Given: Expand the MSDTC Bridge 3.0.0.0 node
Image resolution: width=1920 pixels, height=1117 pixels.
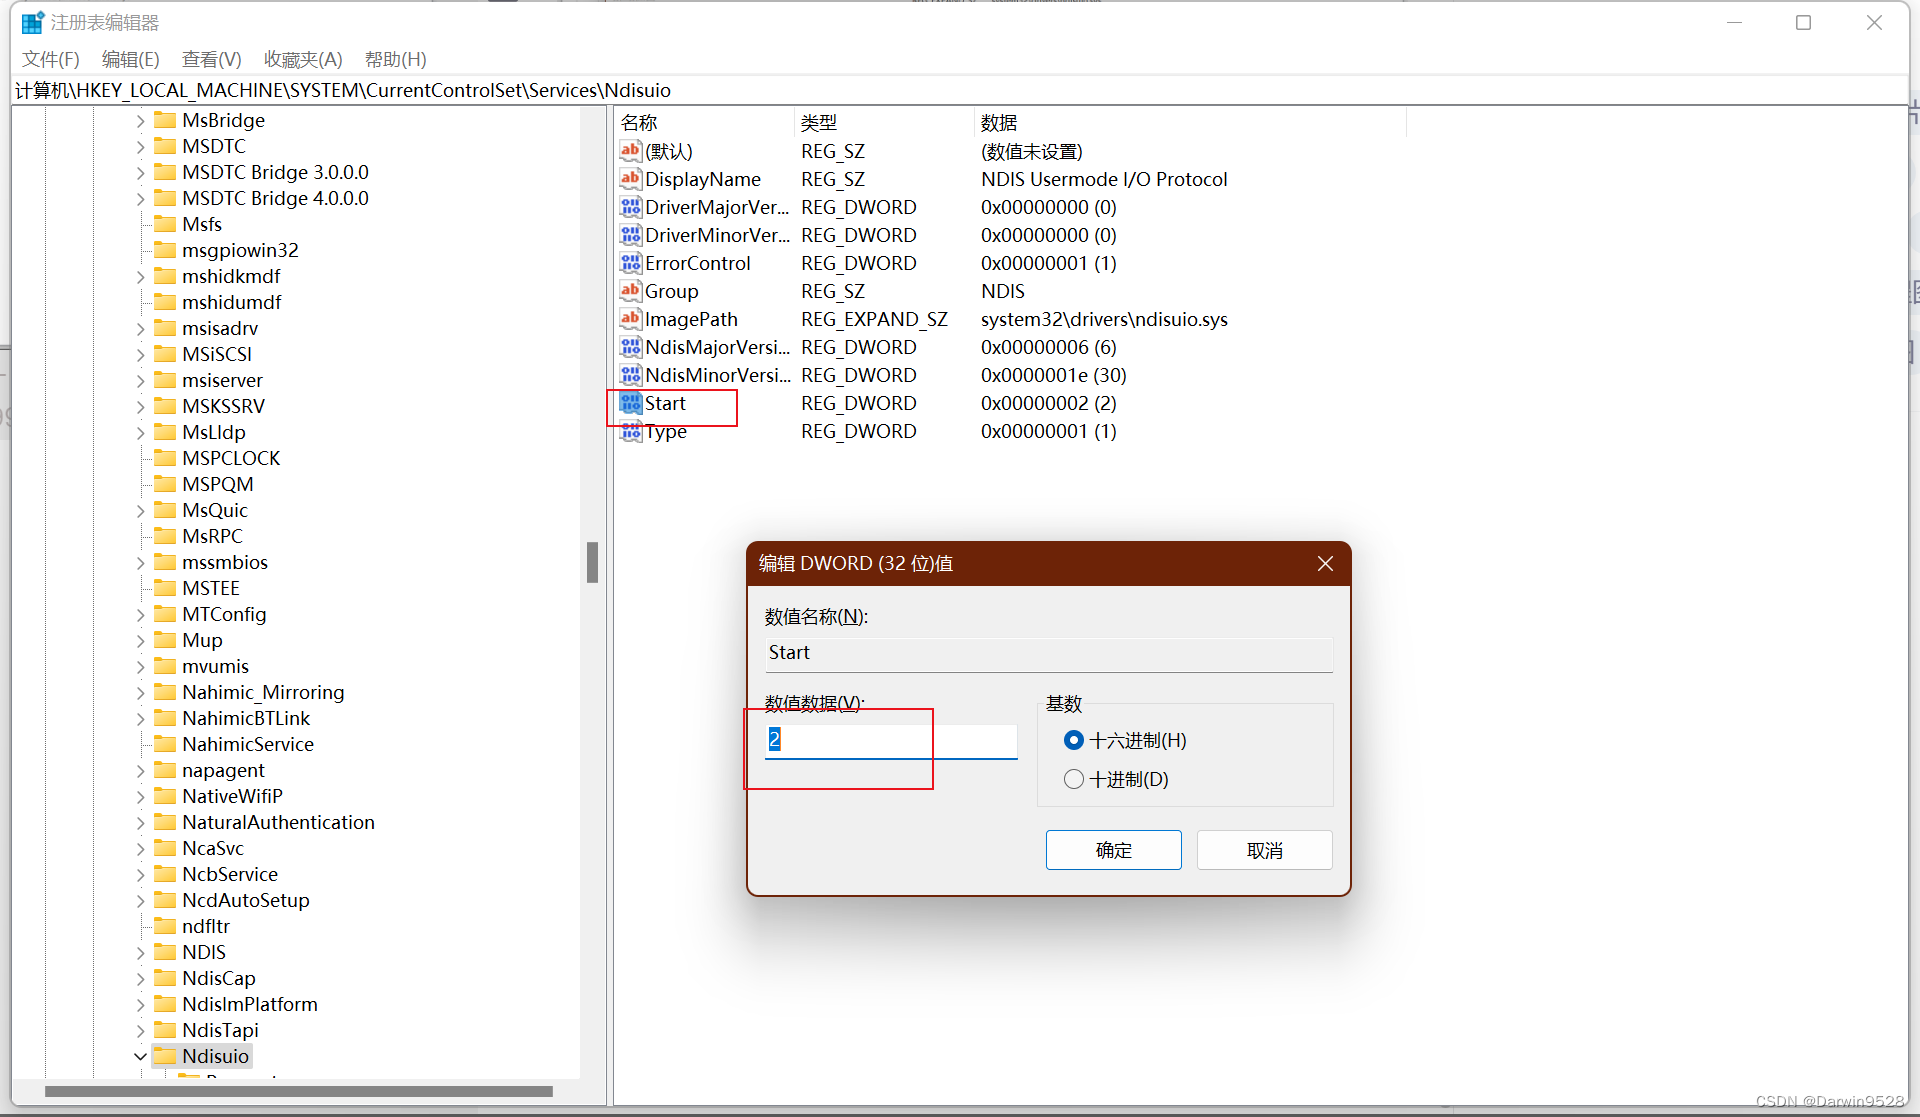Looking at the screenshot, I should tap(140, 172).
